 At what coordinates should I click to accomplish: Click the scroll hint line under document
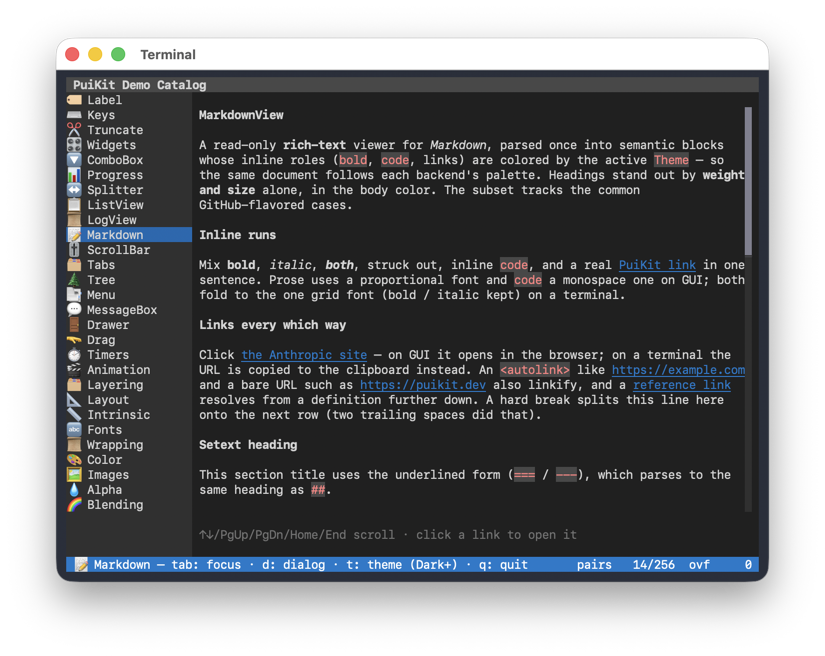click(x=388, y=534)
